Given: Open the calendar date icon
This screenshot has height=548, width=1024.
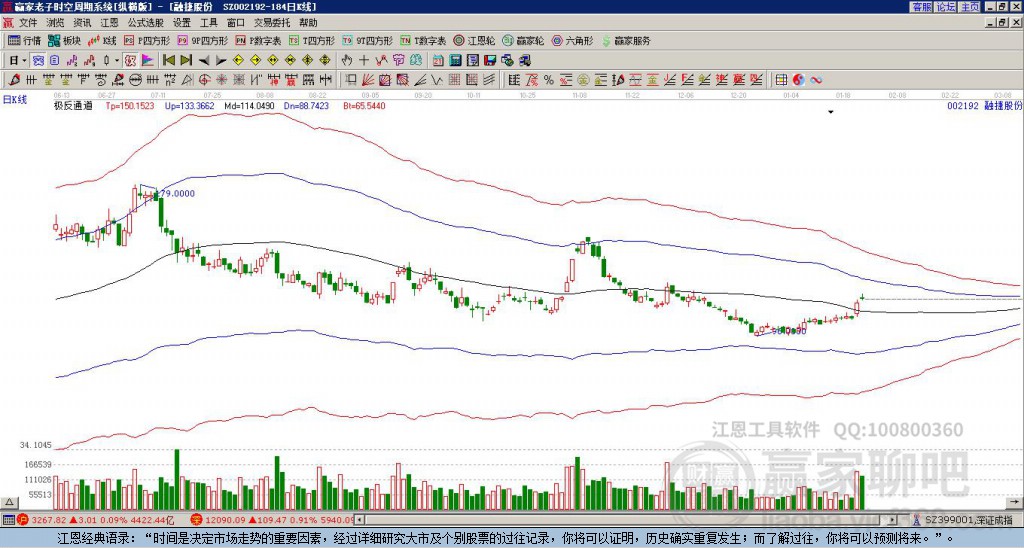Looking at the screenshot, I should (438, 60).
